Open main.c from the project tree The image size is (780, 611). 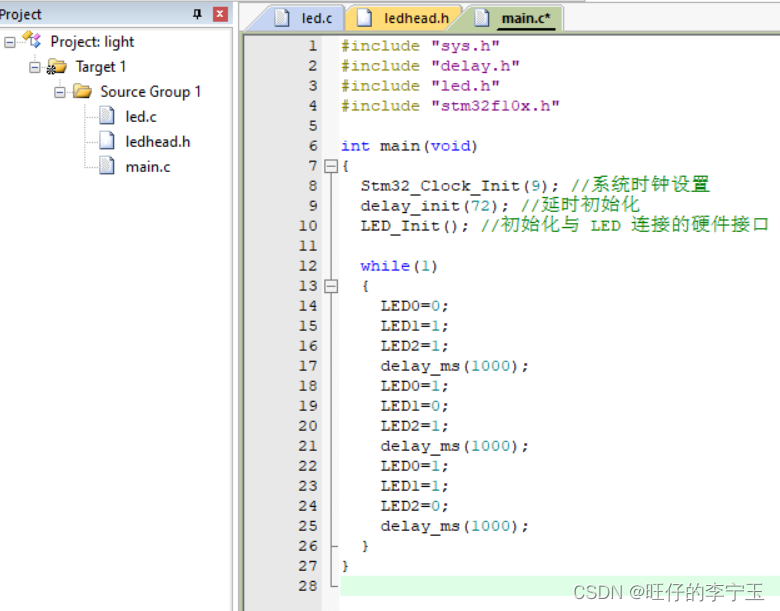148,167
